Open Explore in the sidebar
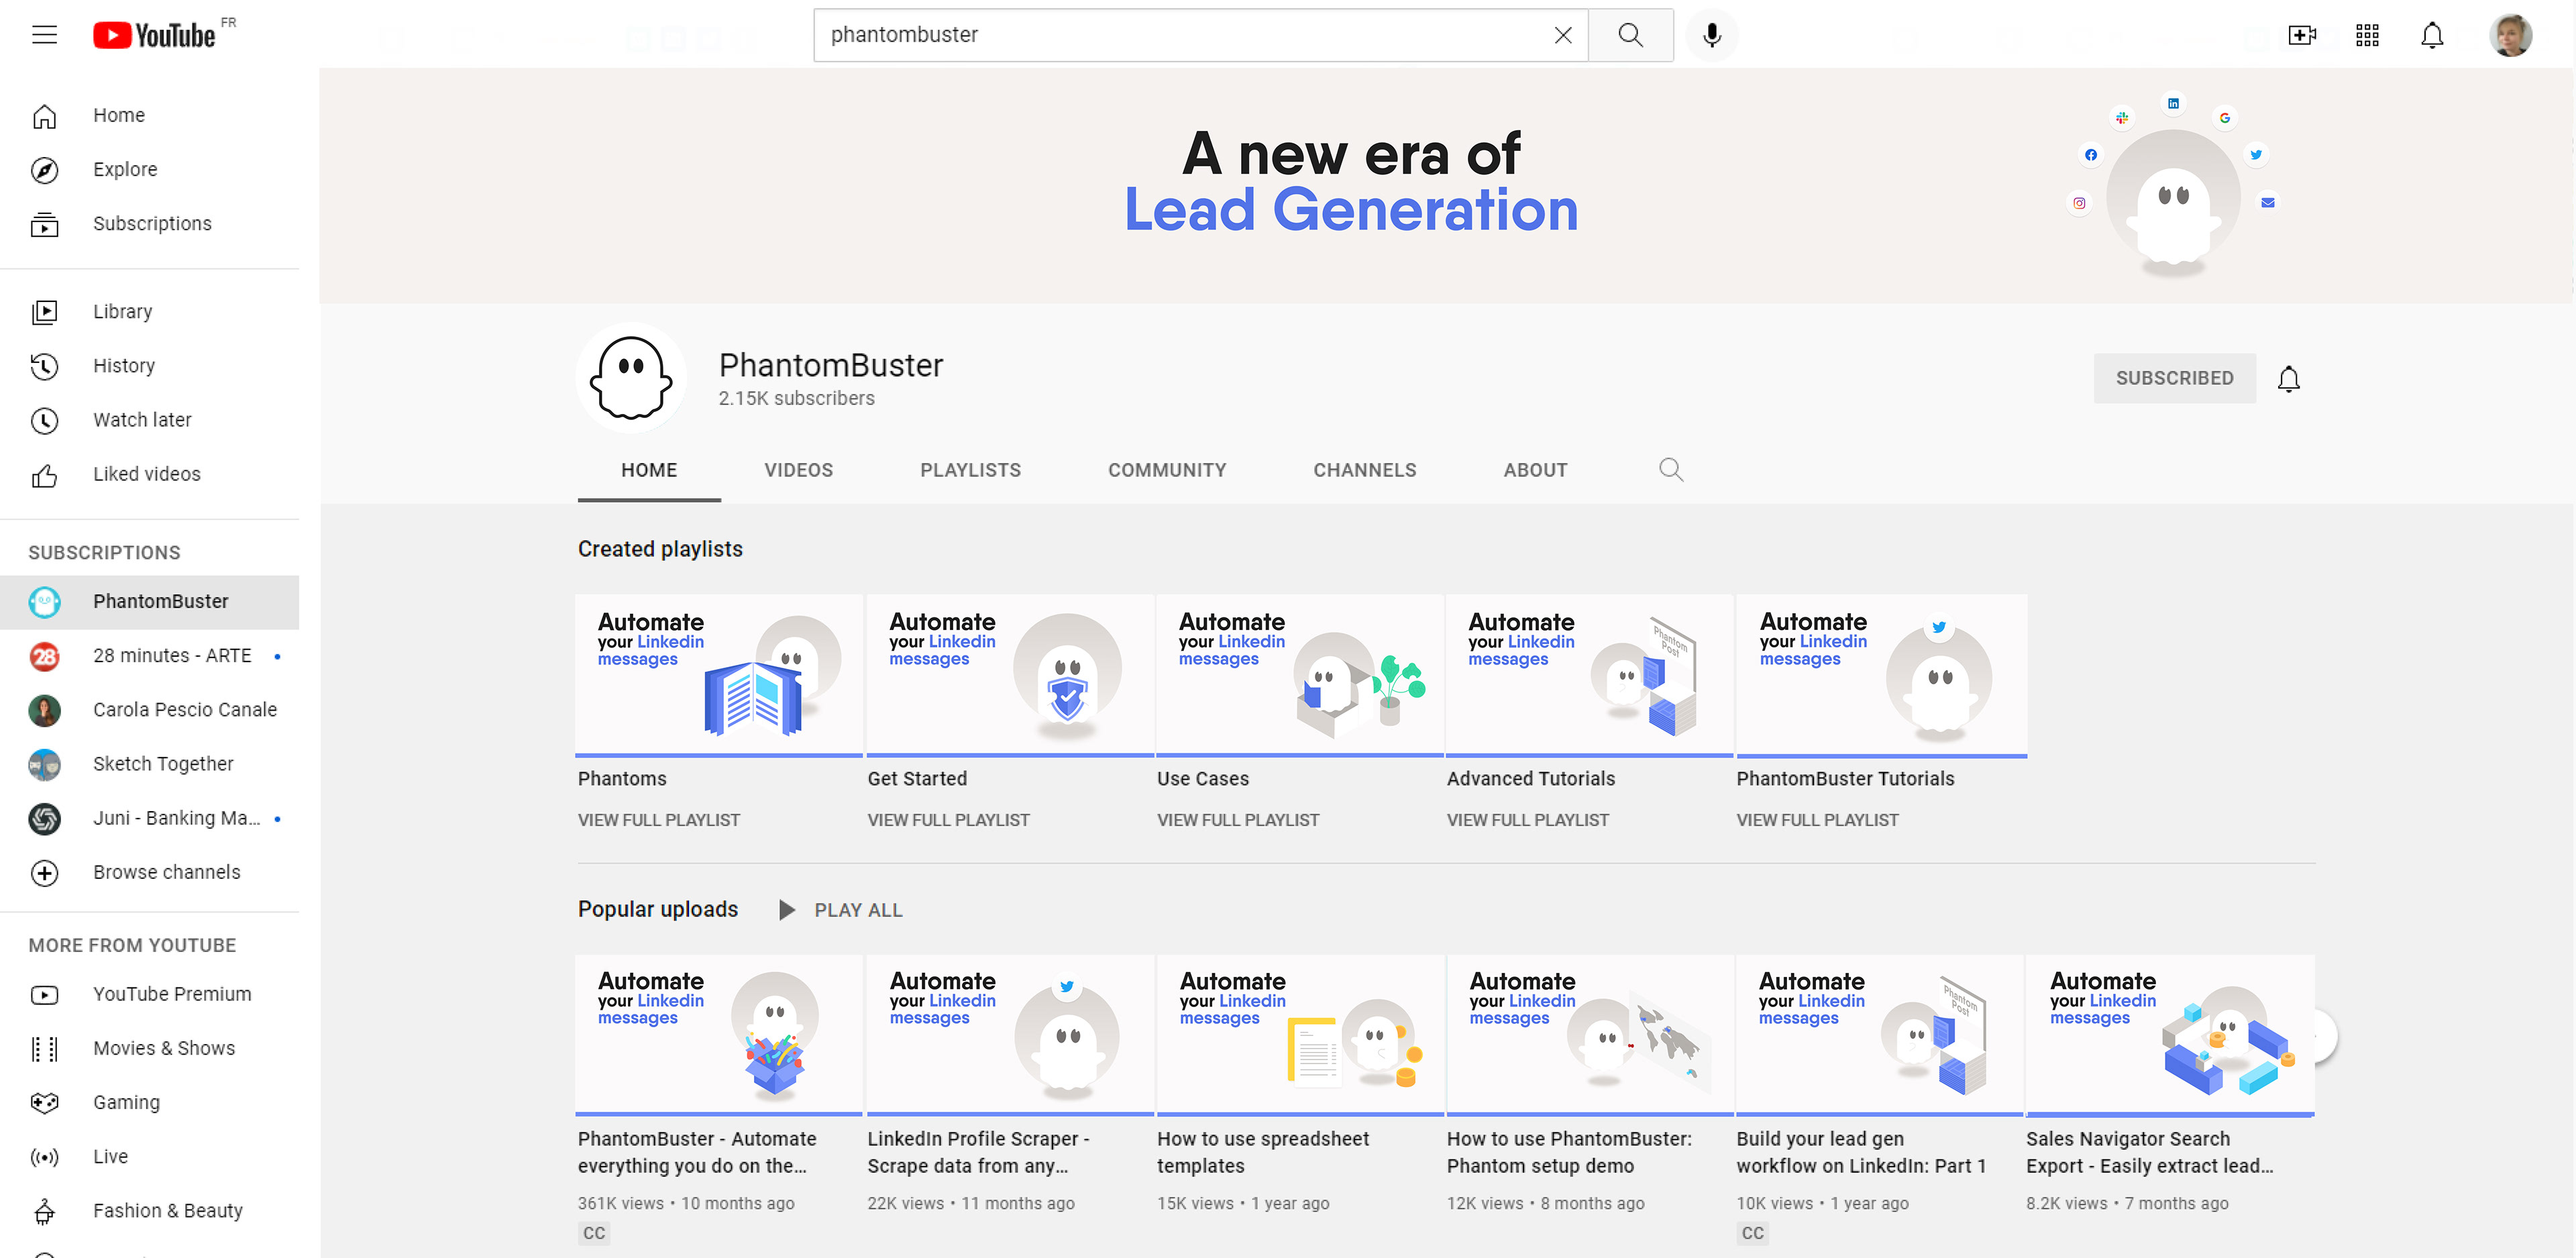Image resolution: width=2576 pixels, height=1258 pixels. [x=150, y=169]
